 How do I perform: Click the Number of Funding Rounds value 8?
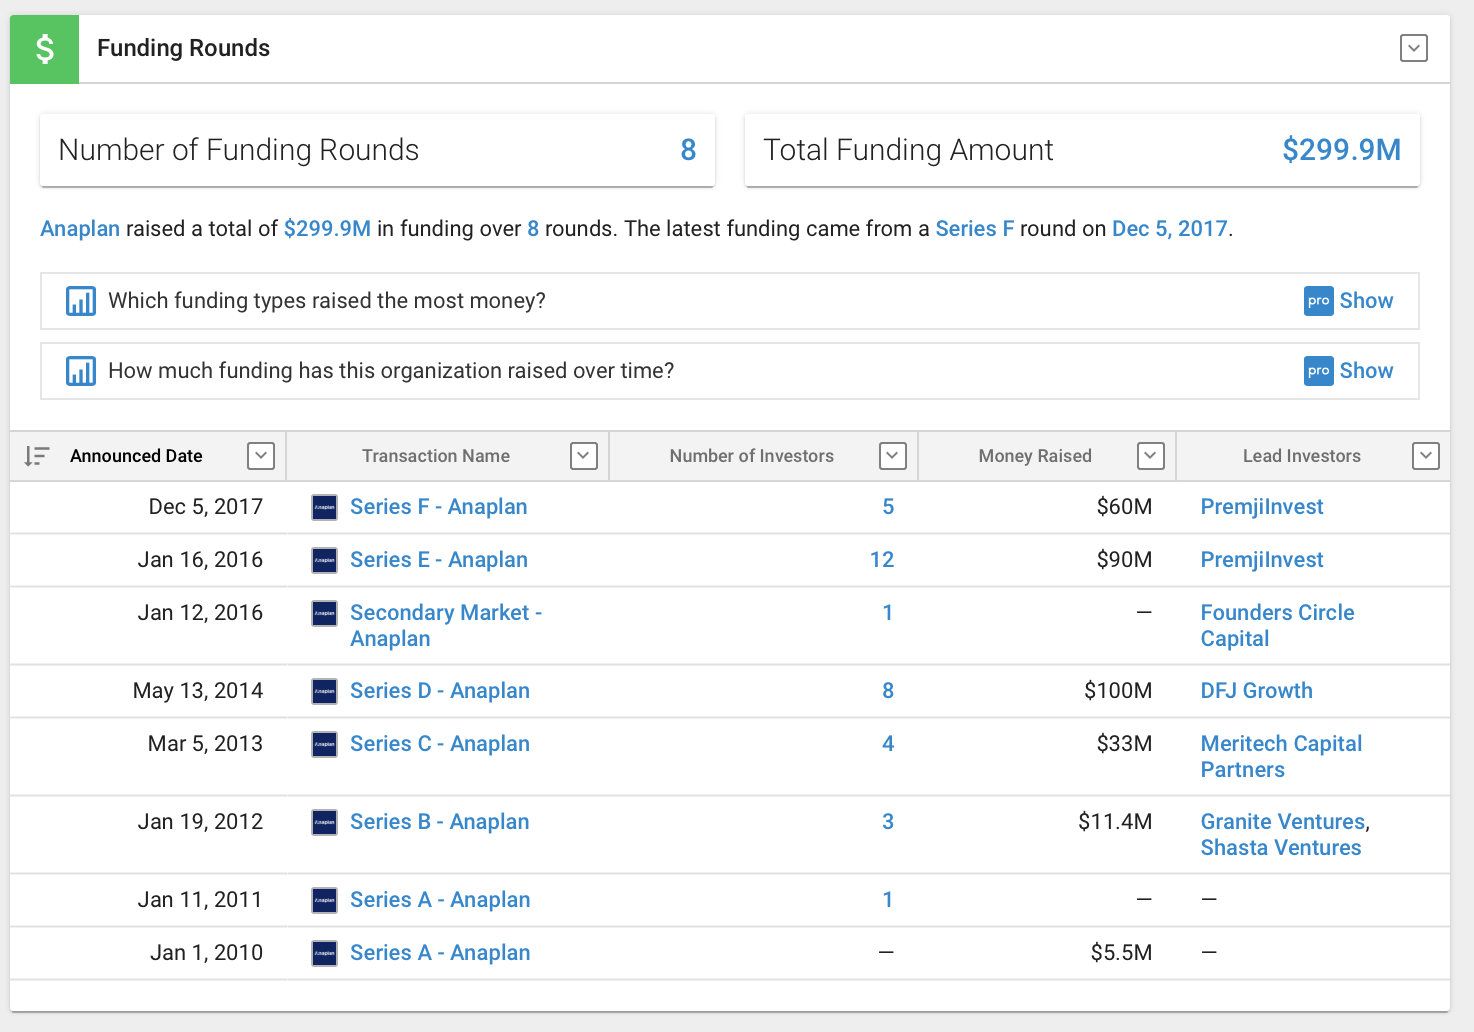point(688,150)
